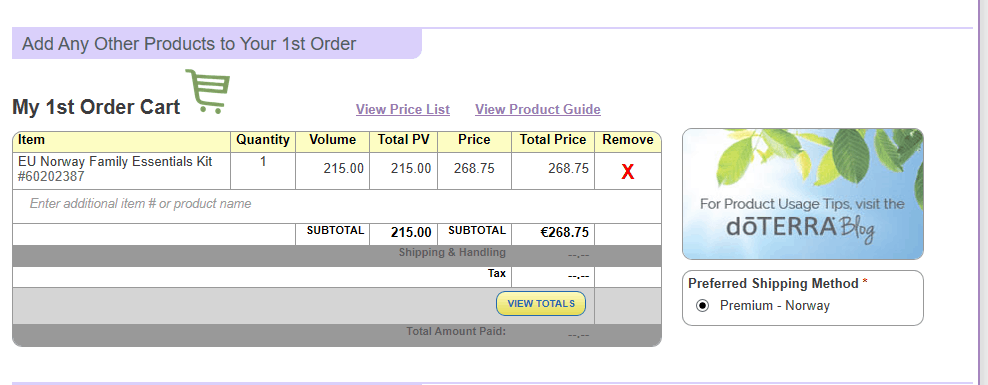Click the Total PV column header
The height and width of the screenshot is (385, 988).
403,141
